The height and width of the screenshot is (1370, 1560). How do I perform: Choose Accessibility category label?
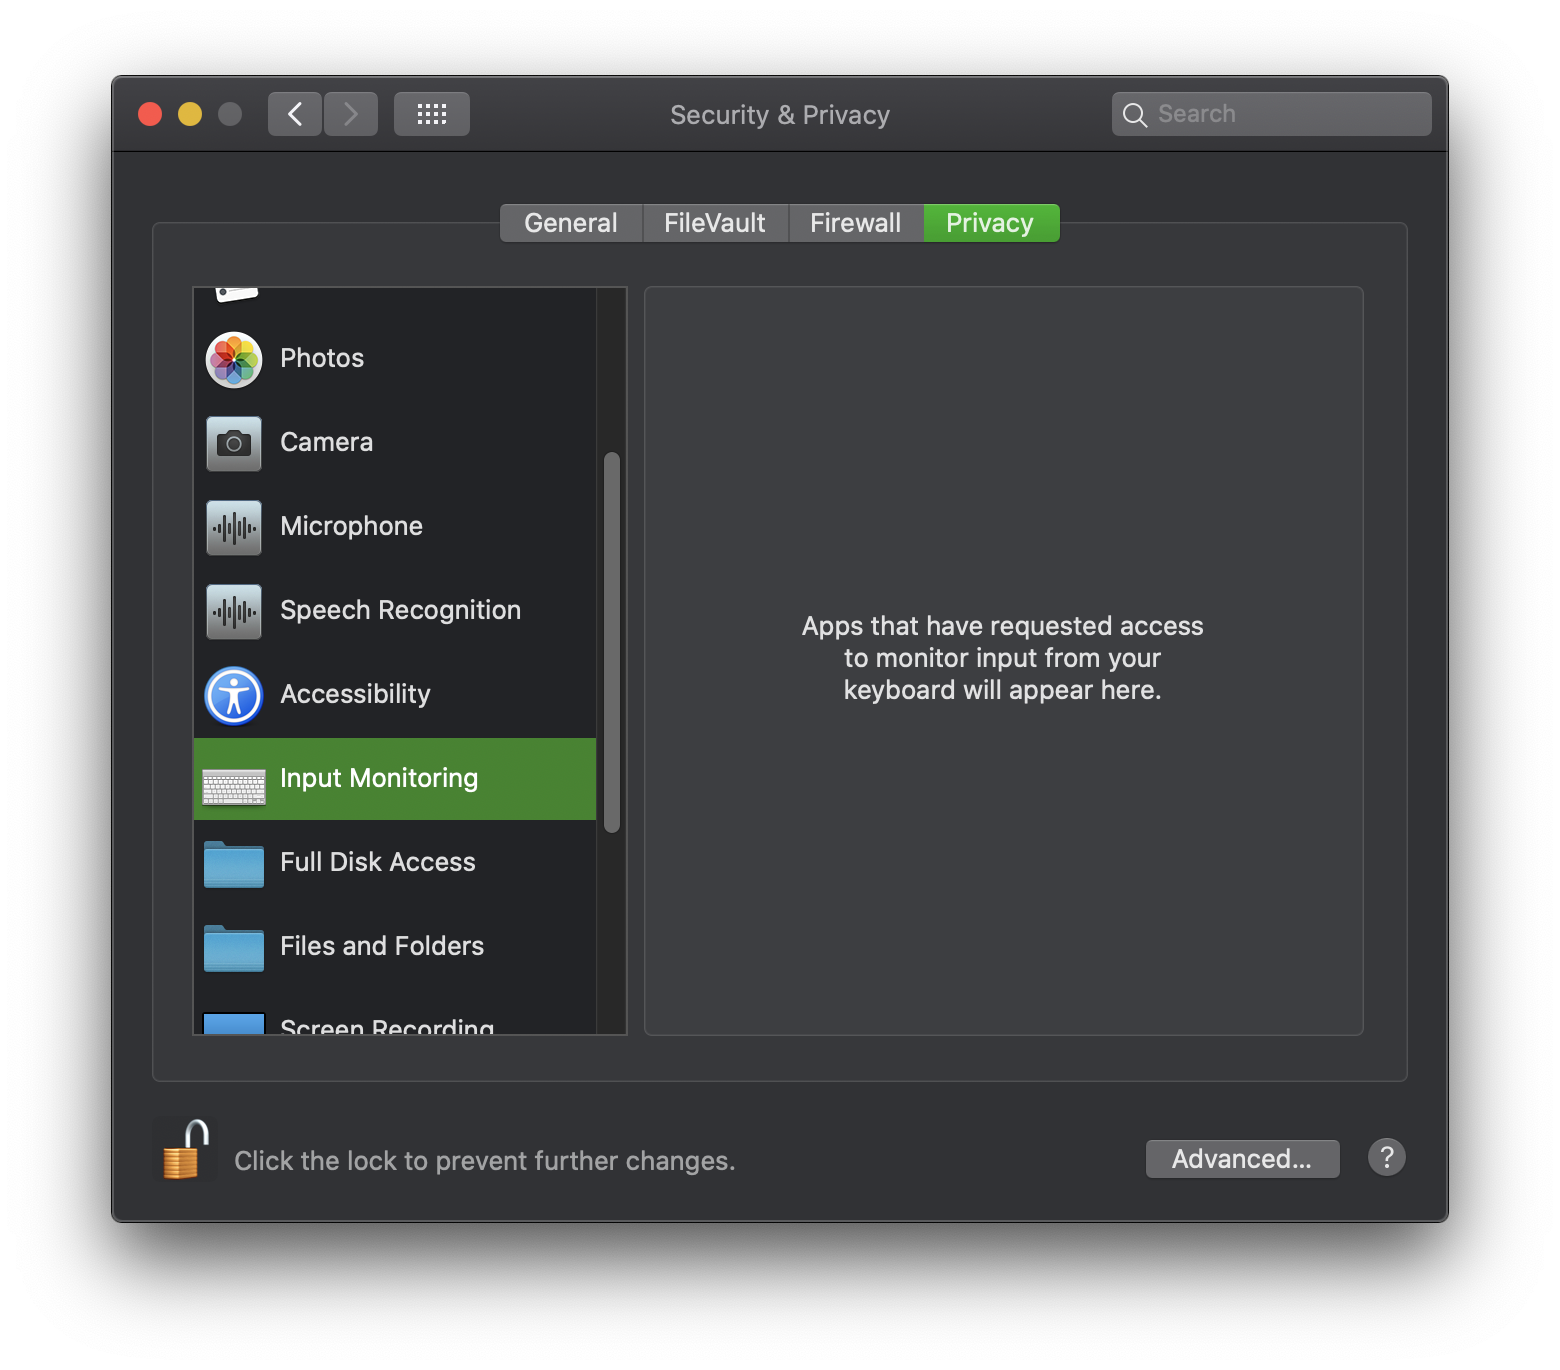[356, 694]
